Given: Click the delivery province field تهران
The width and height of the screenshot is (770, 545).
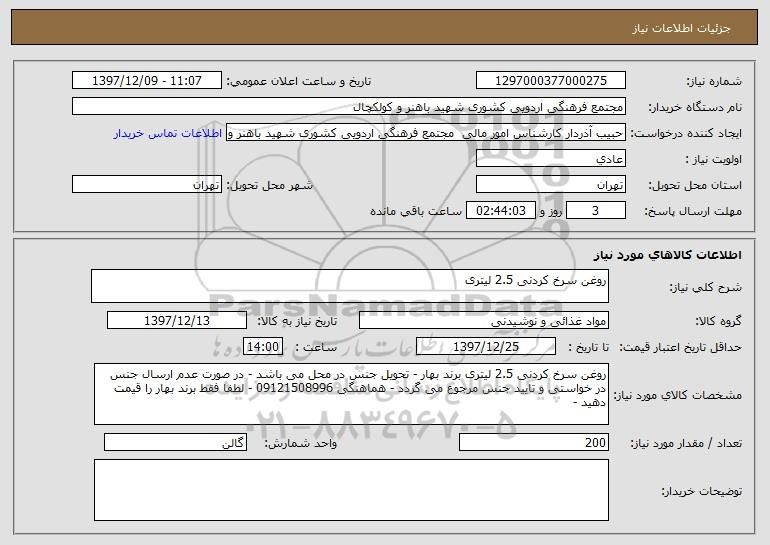Looking at the screenshot, I should (x=550, y=185).
